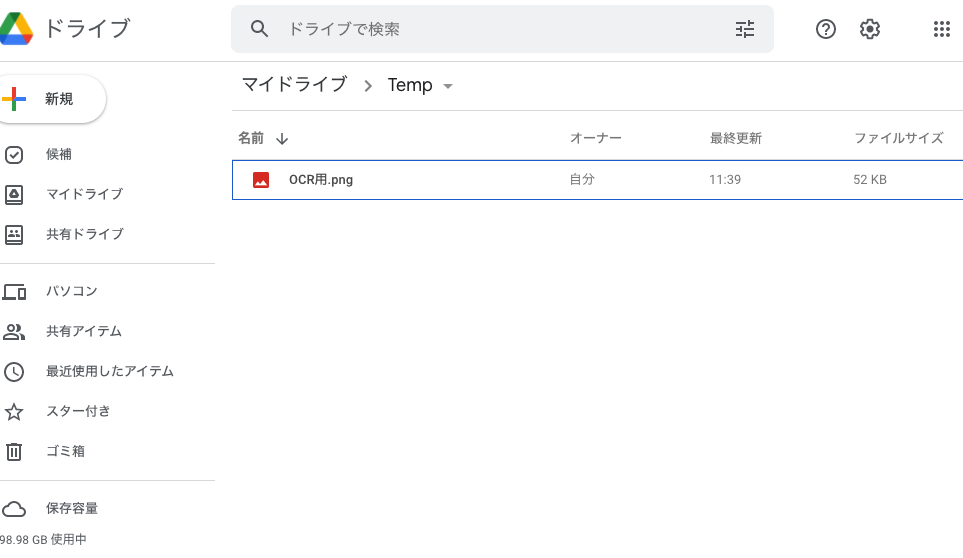Select the OCR用.png file row
Image resolution: width=963 pixels, height=558 pixels.
pyautogui.click(x=598, y=180)
